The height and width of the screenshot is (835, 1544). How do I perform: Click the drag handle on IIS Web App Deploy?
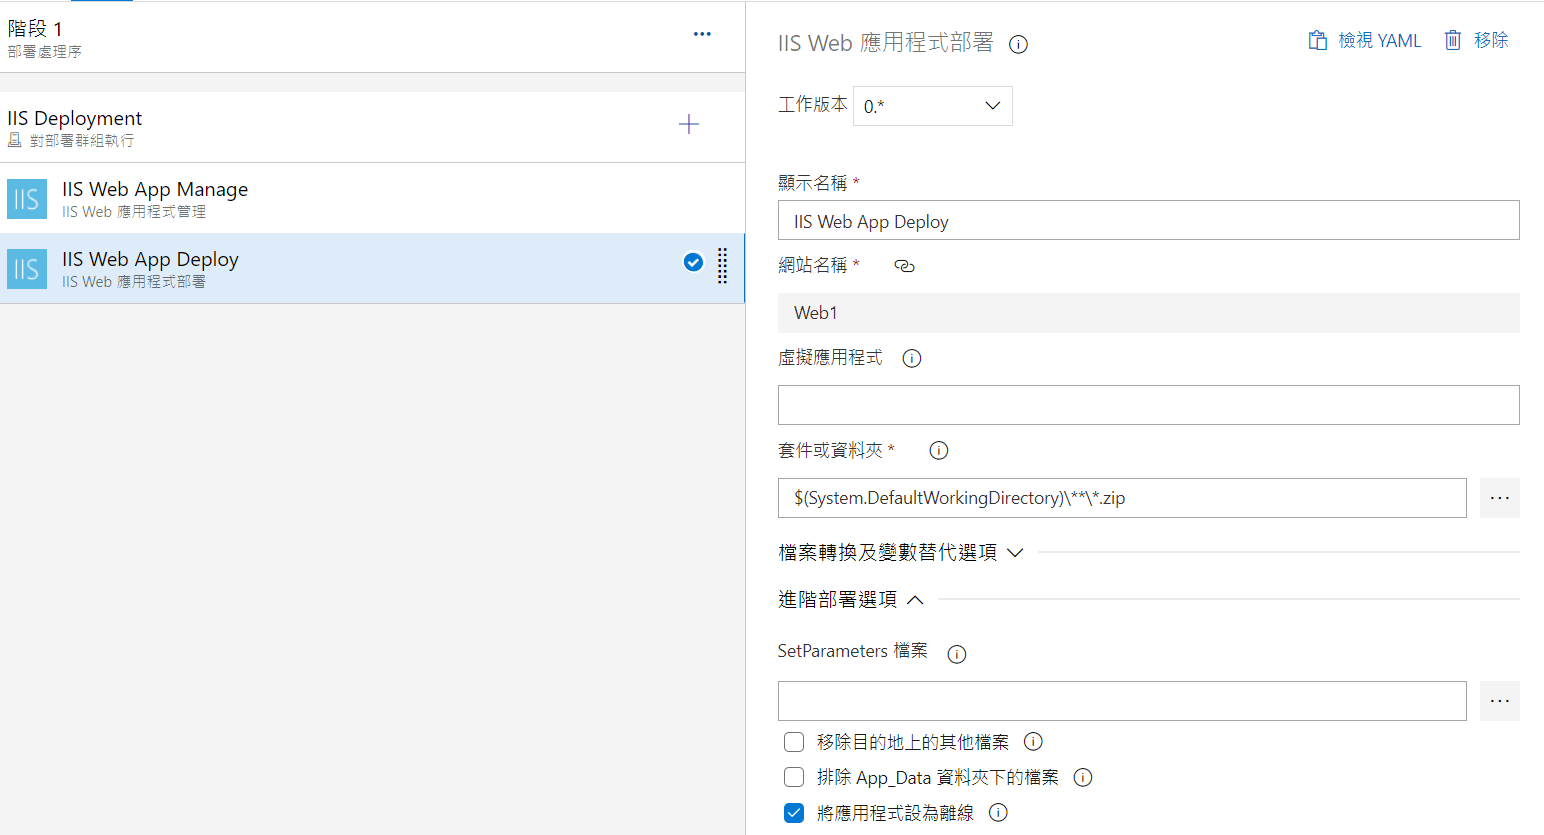722,266
